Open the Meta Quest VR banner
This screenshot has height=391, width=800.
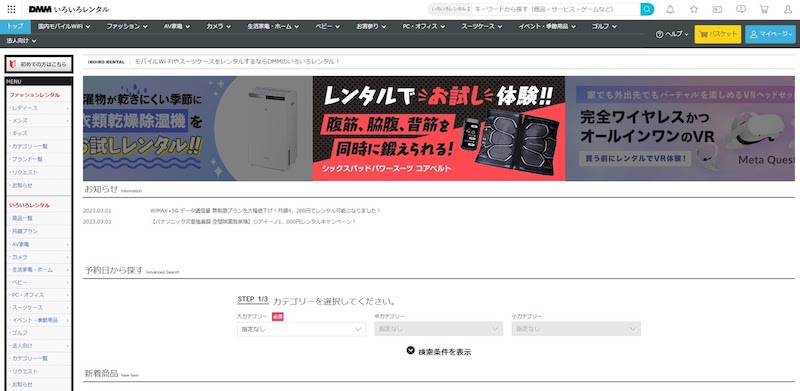(680, 129)
